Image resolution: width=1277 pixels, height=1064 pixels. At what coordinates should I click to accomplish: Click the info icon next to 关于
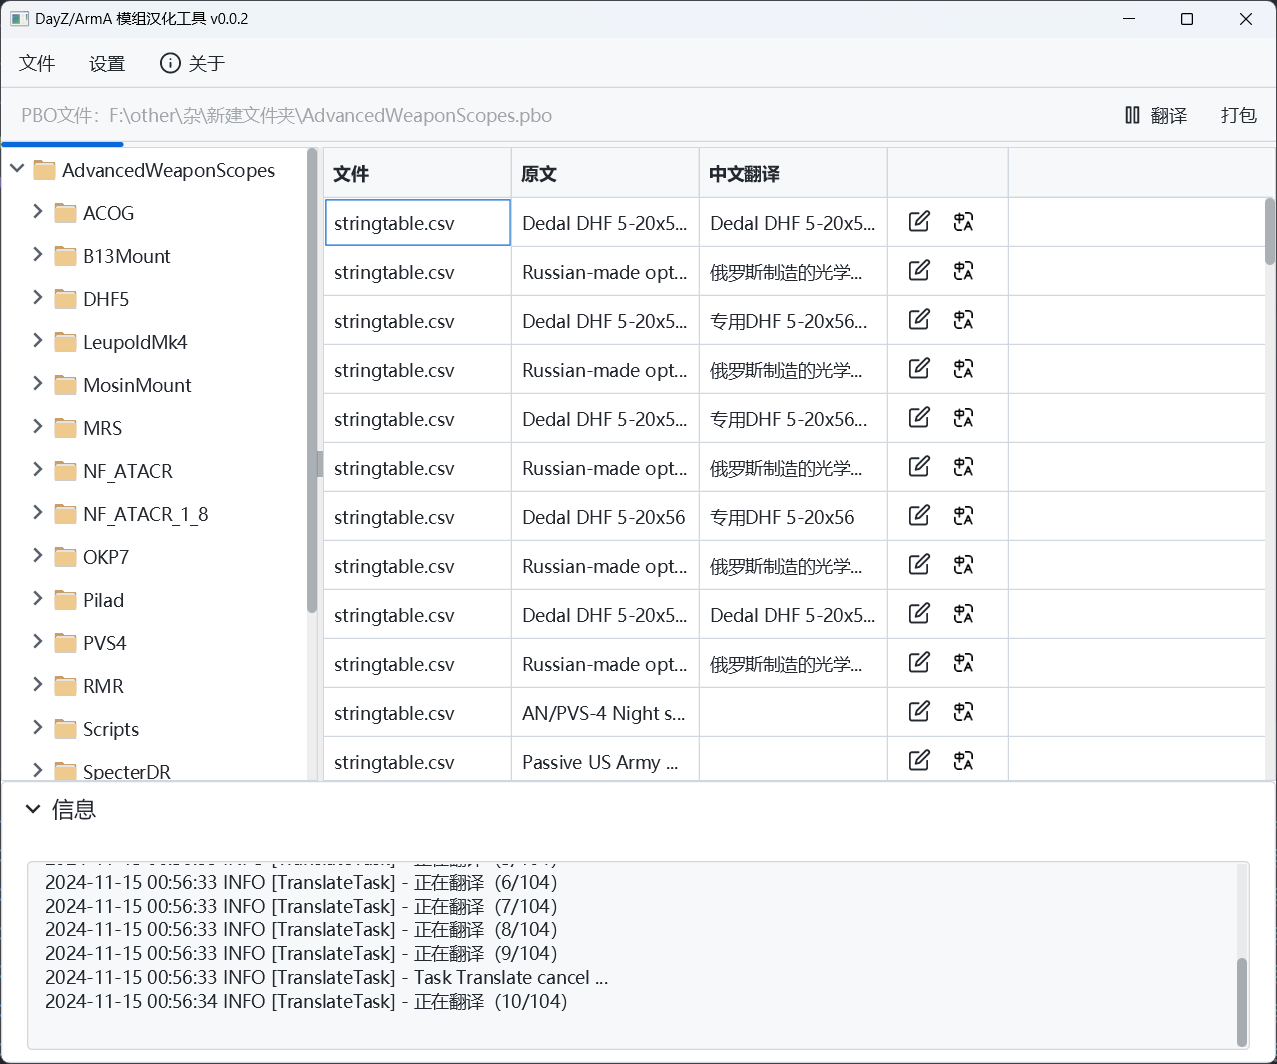click(171, 63)
